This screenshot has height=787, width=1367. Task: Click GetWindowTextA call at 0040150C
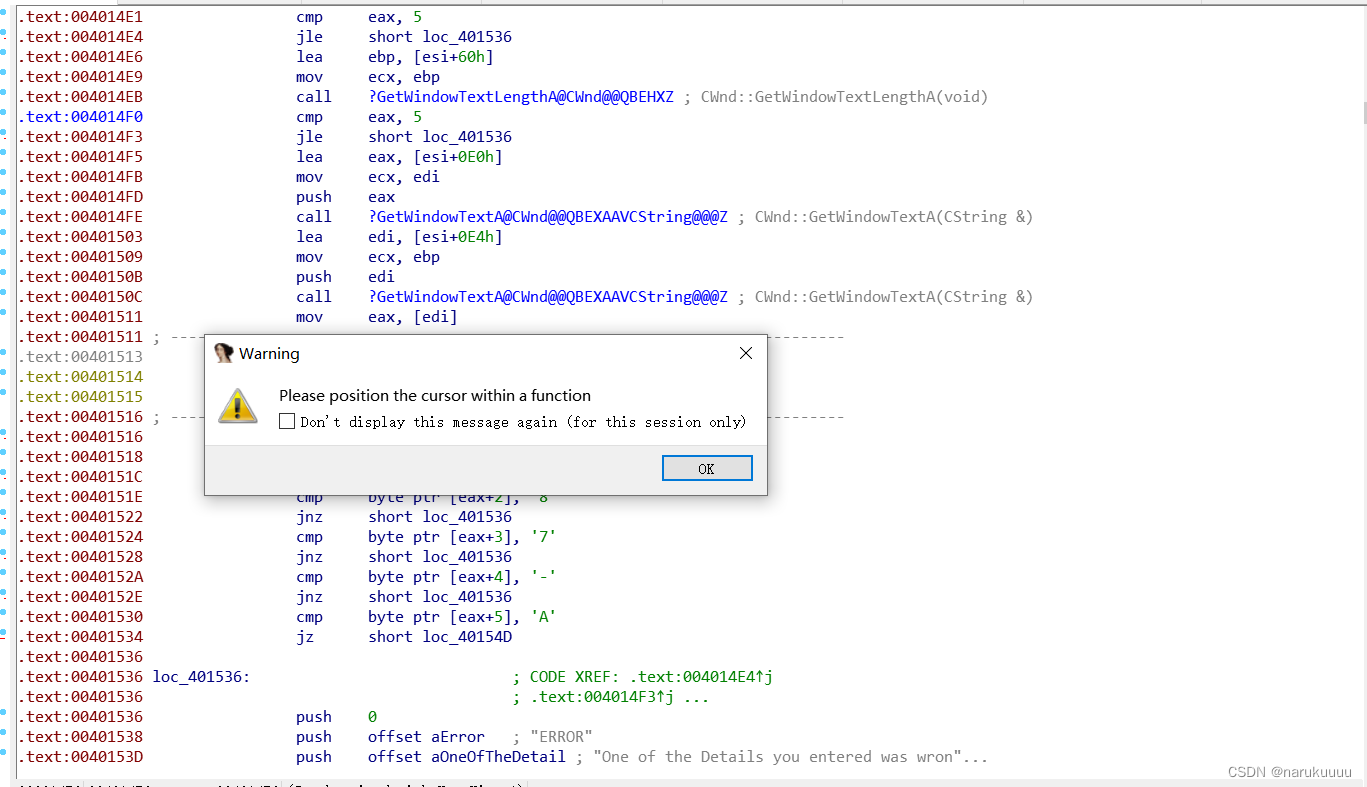[x=548, y=297]
